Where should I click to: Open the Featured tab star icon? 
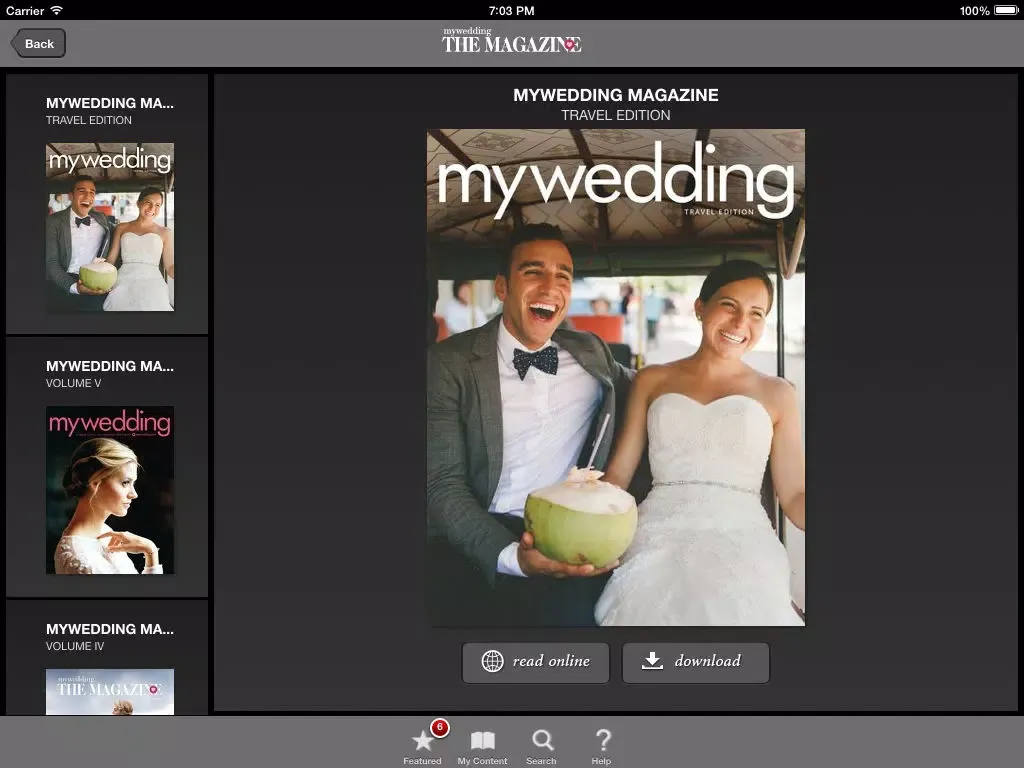pos(423,741)
